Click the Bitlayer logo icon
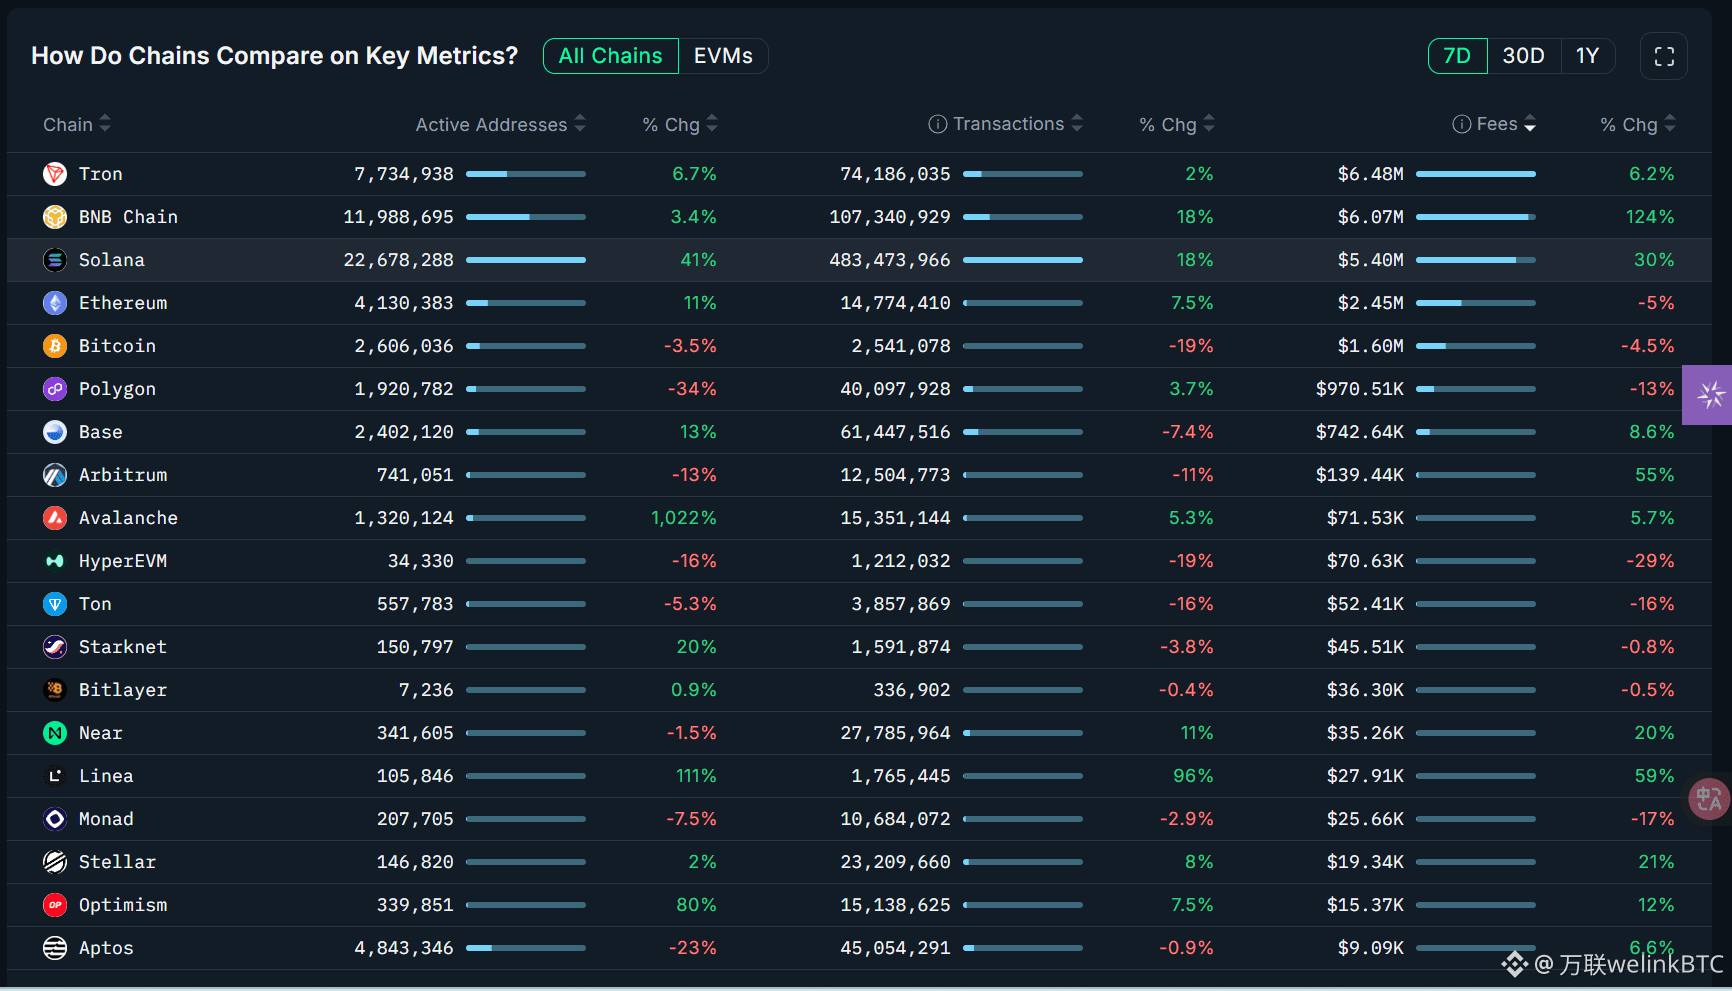The width and height of the screenshot is (1732, 991). tap(55, 690)
